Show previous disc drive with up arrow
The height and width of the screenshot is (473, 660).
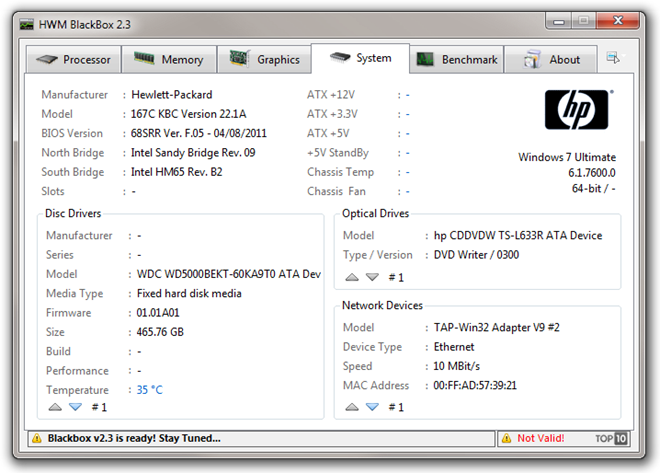(x=55, y=407)
